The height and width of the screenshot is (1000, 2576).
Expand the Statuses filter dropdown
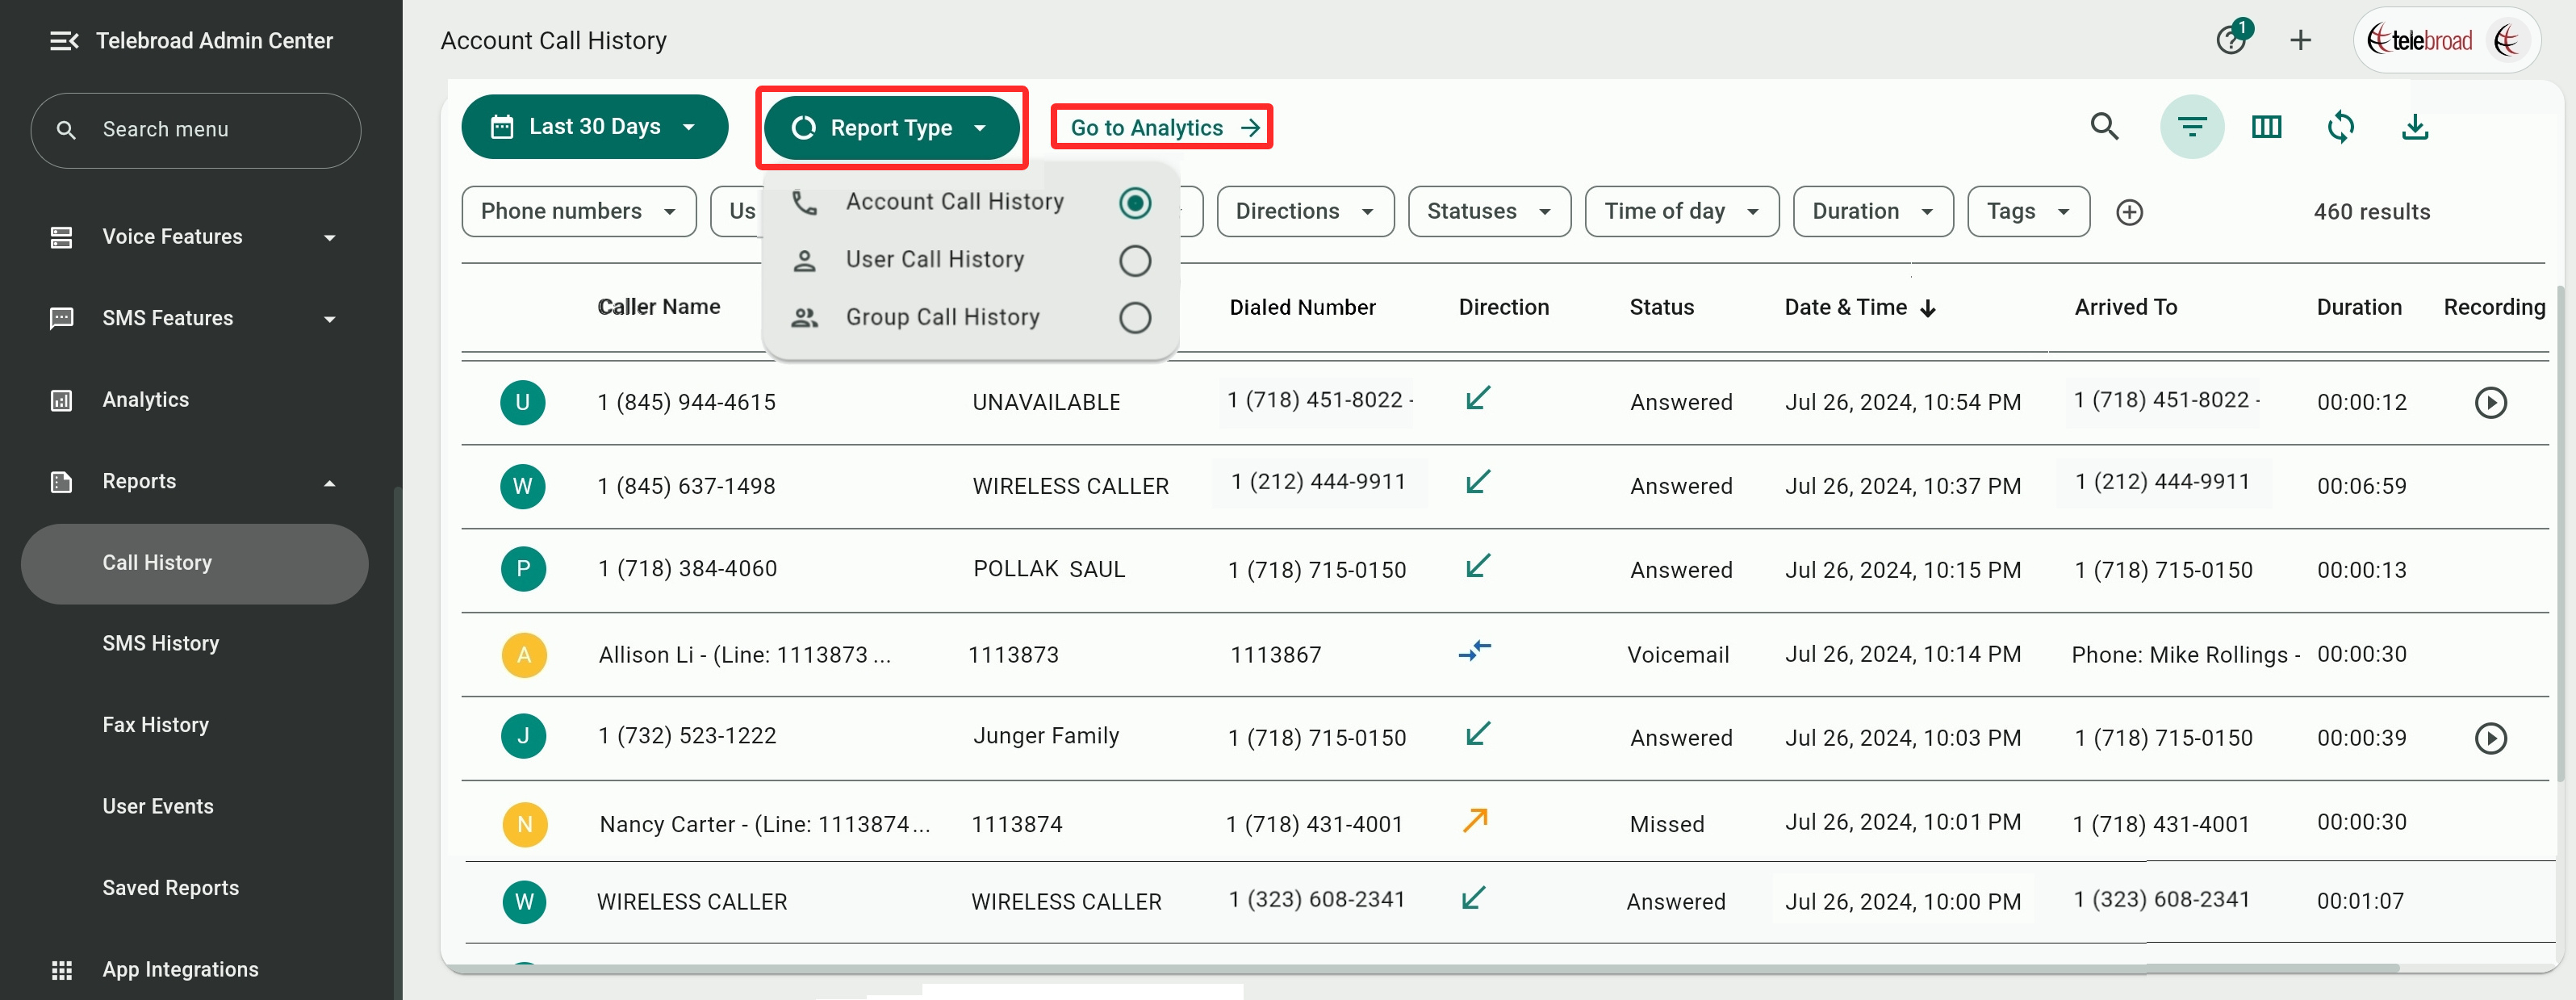1488,212
